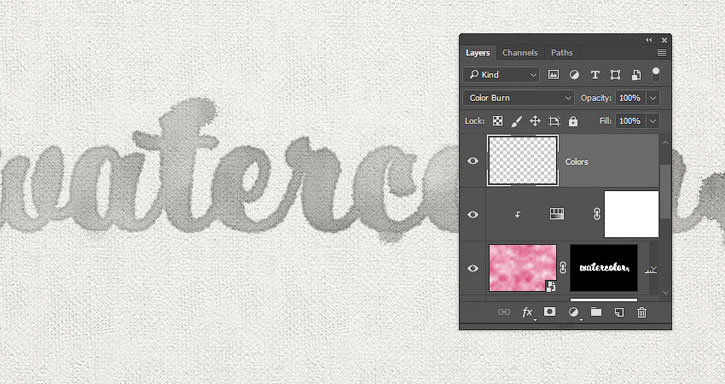Hide the Colors layer
The width and height of the screenshot is (725, 384).
pos(473,161)
